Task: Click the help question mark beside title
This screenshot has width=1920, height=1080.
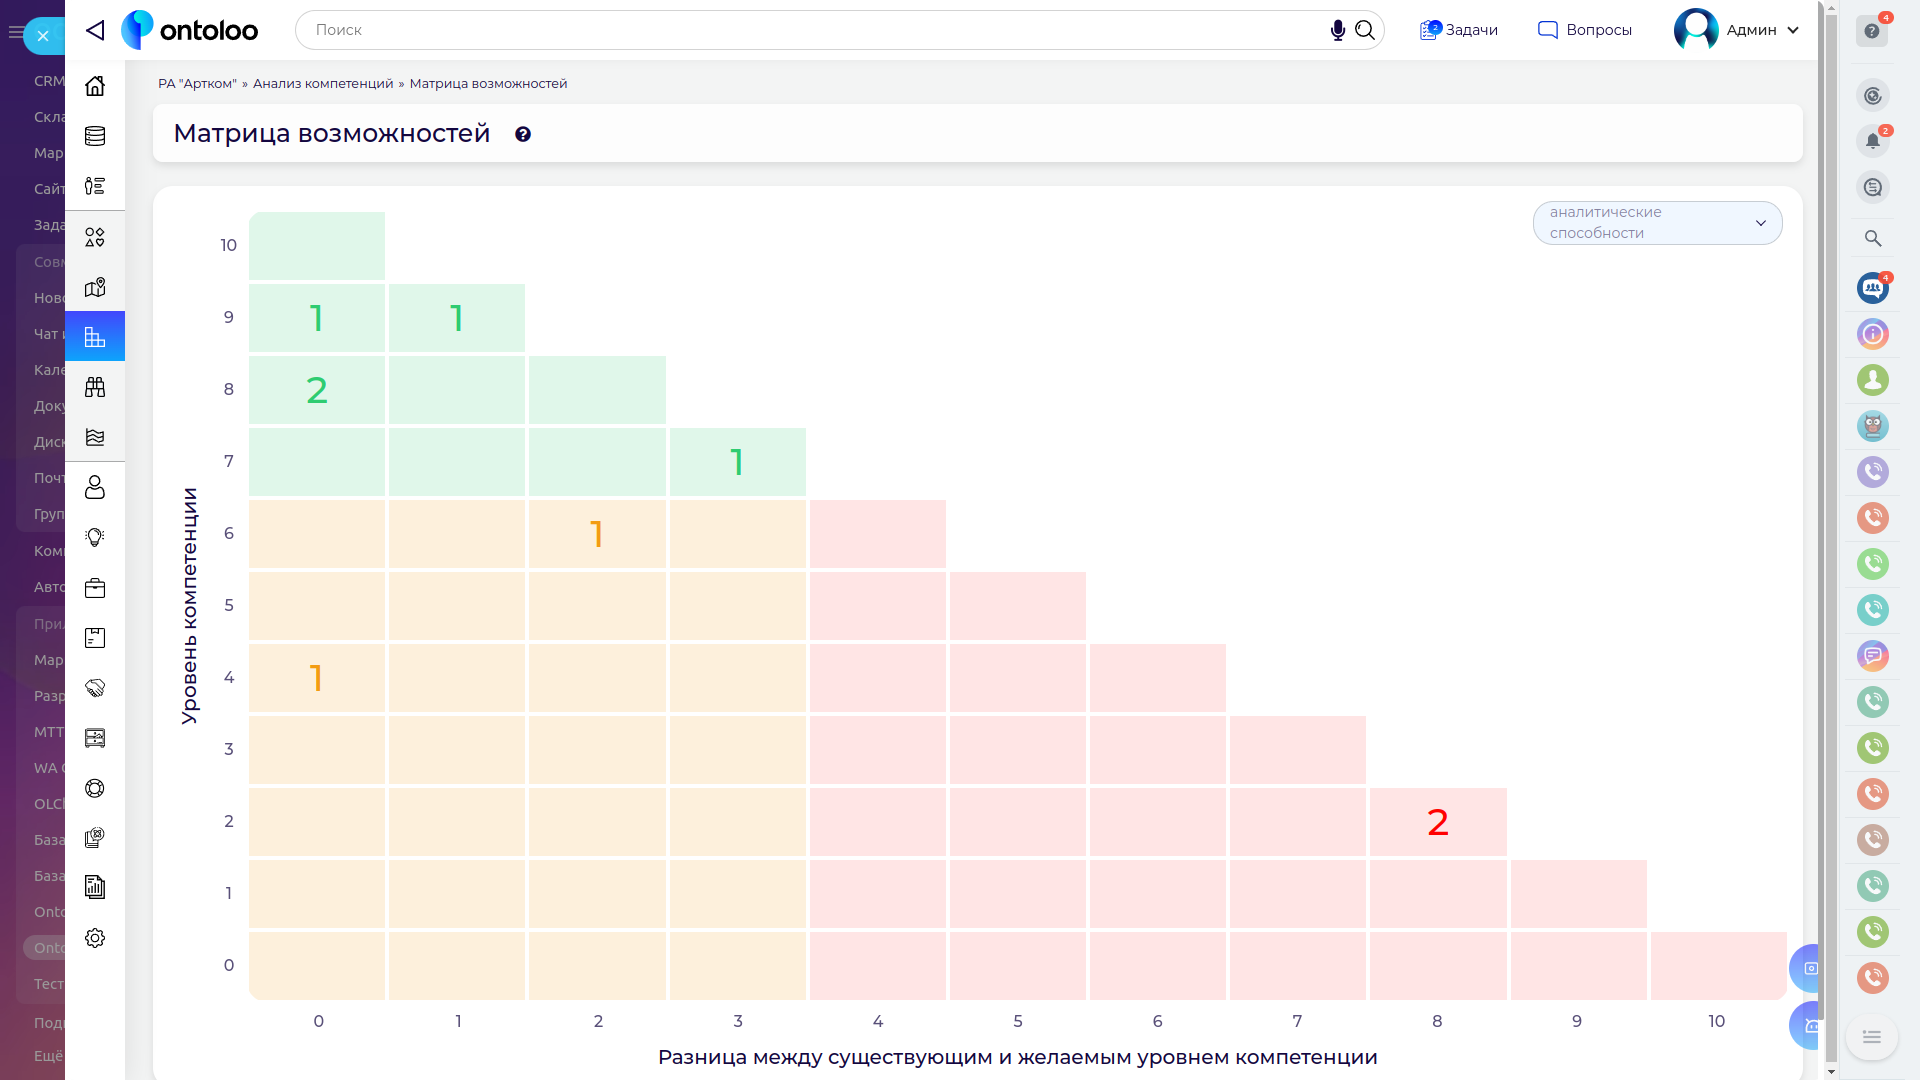Action: point(522,134)
